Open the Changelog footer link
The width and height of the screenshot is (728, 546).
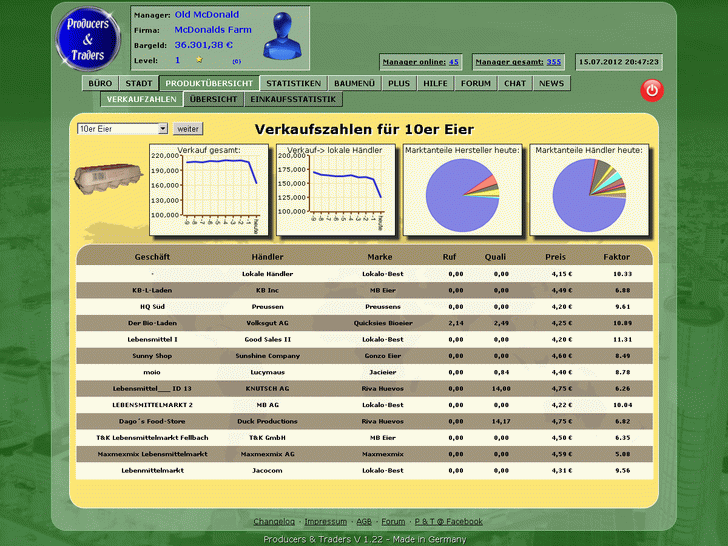(x=274, y=521)
